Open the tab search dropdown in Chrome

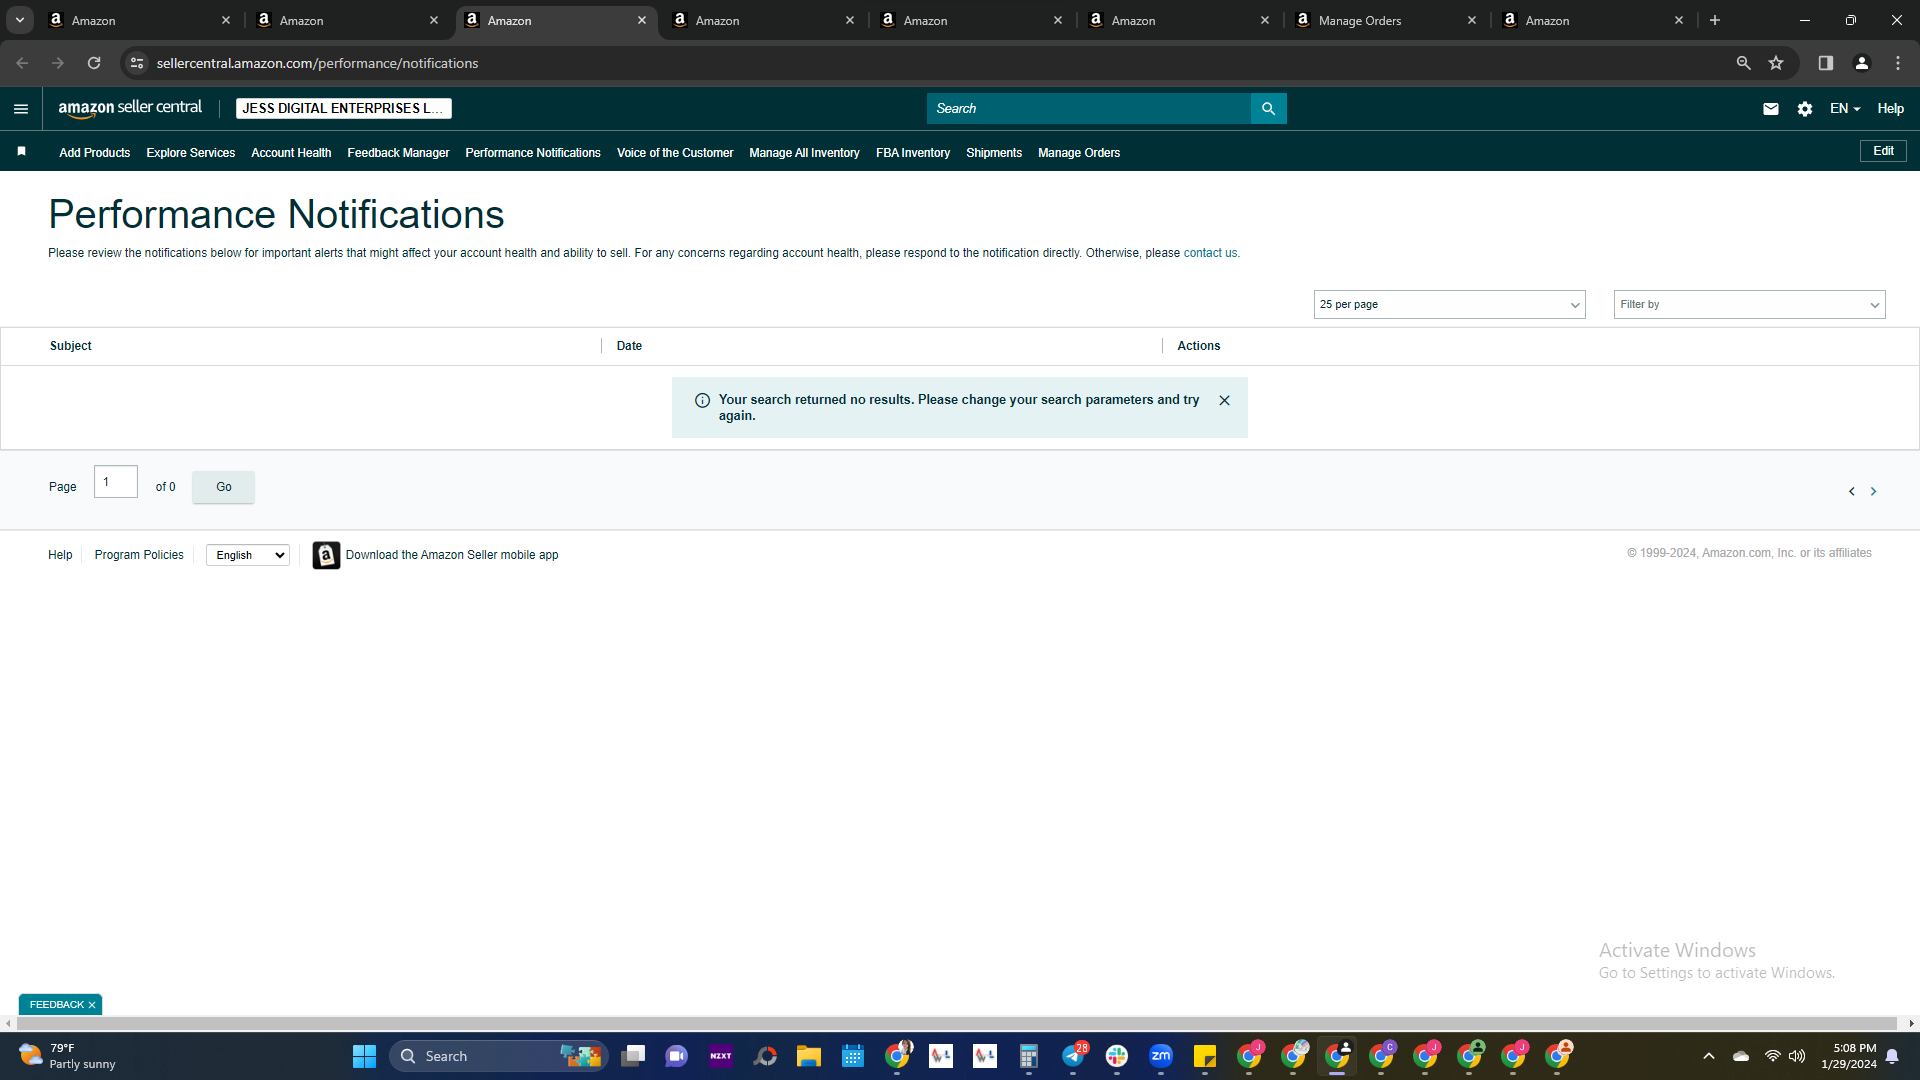(19, 20)
